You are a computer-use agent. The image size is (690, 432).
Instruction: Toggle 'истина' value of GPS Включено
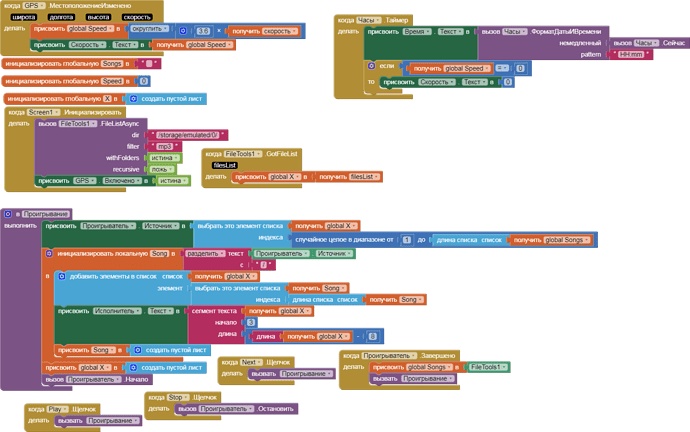coord(172,181)
